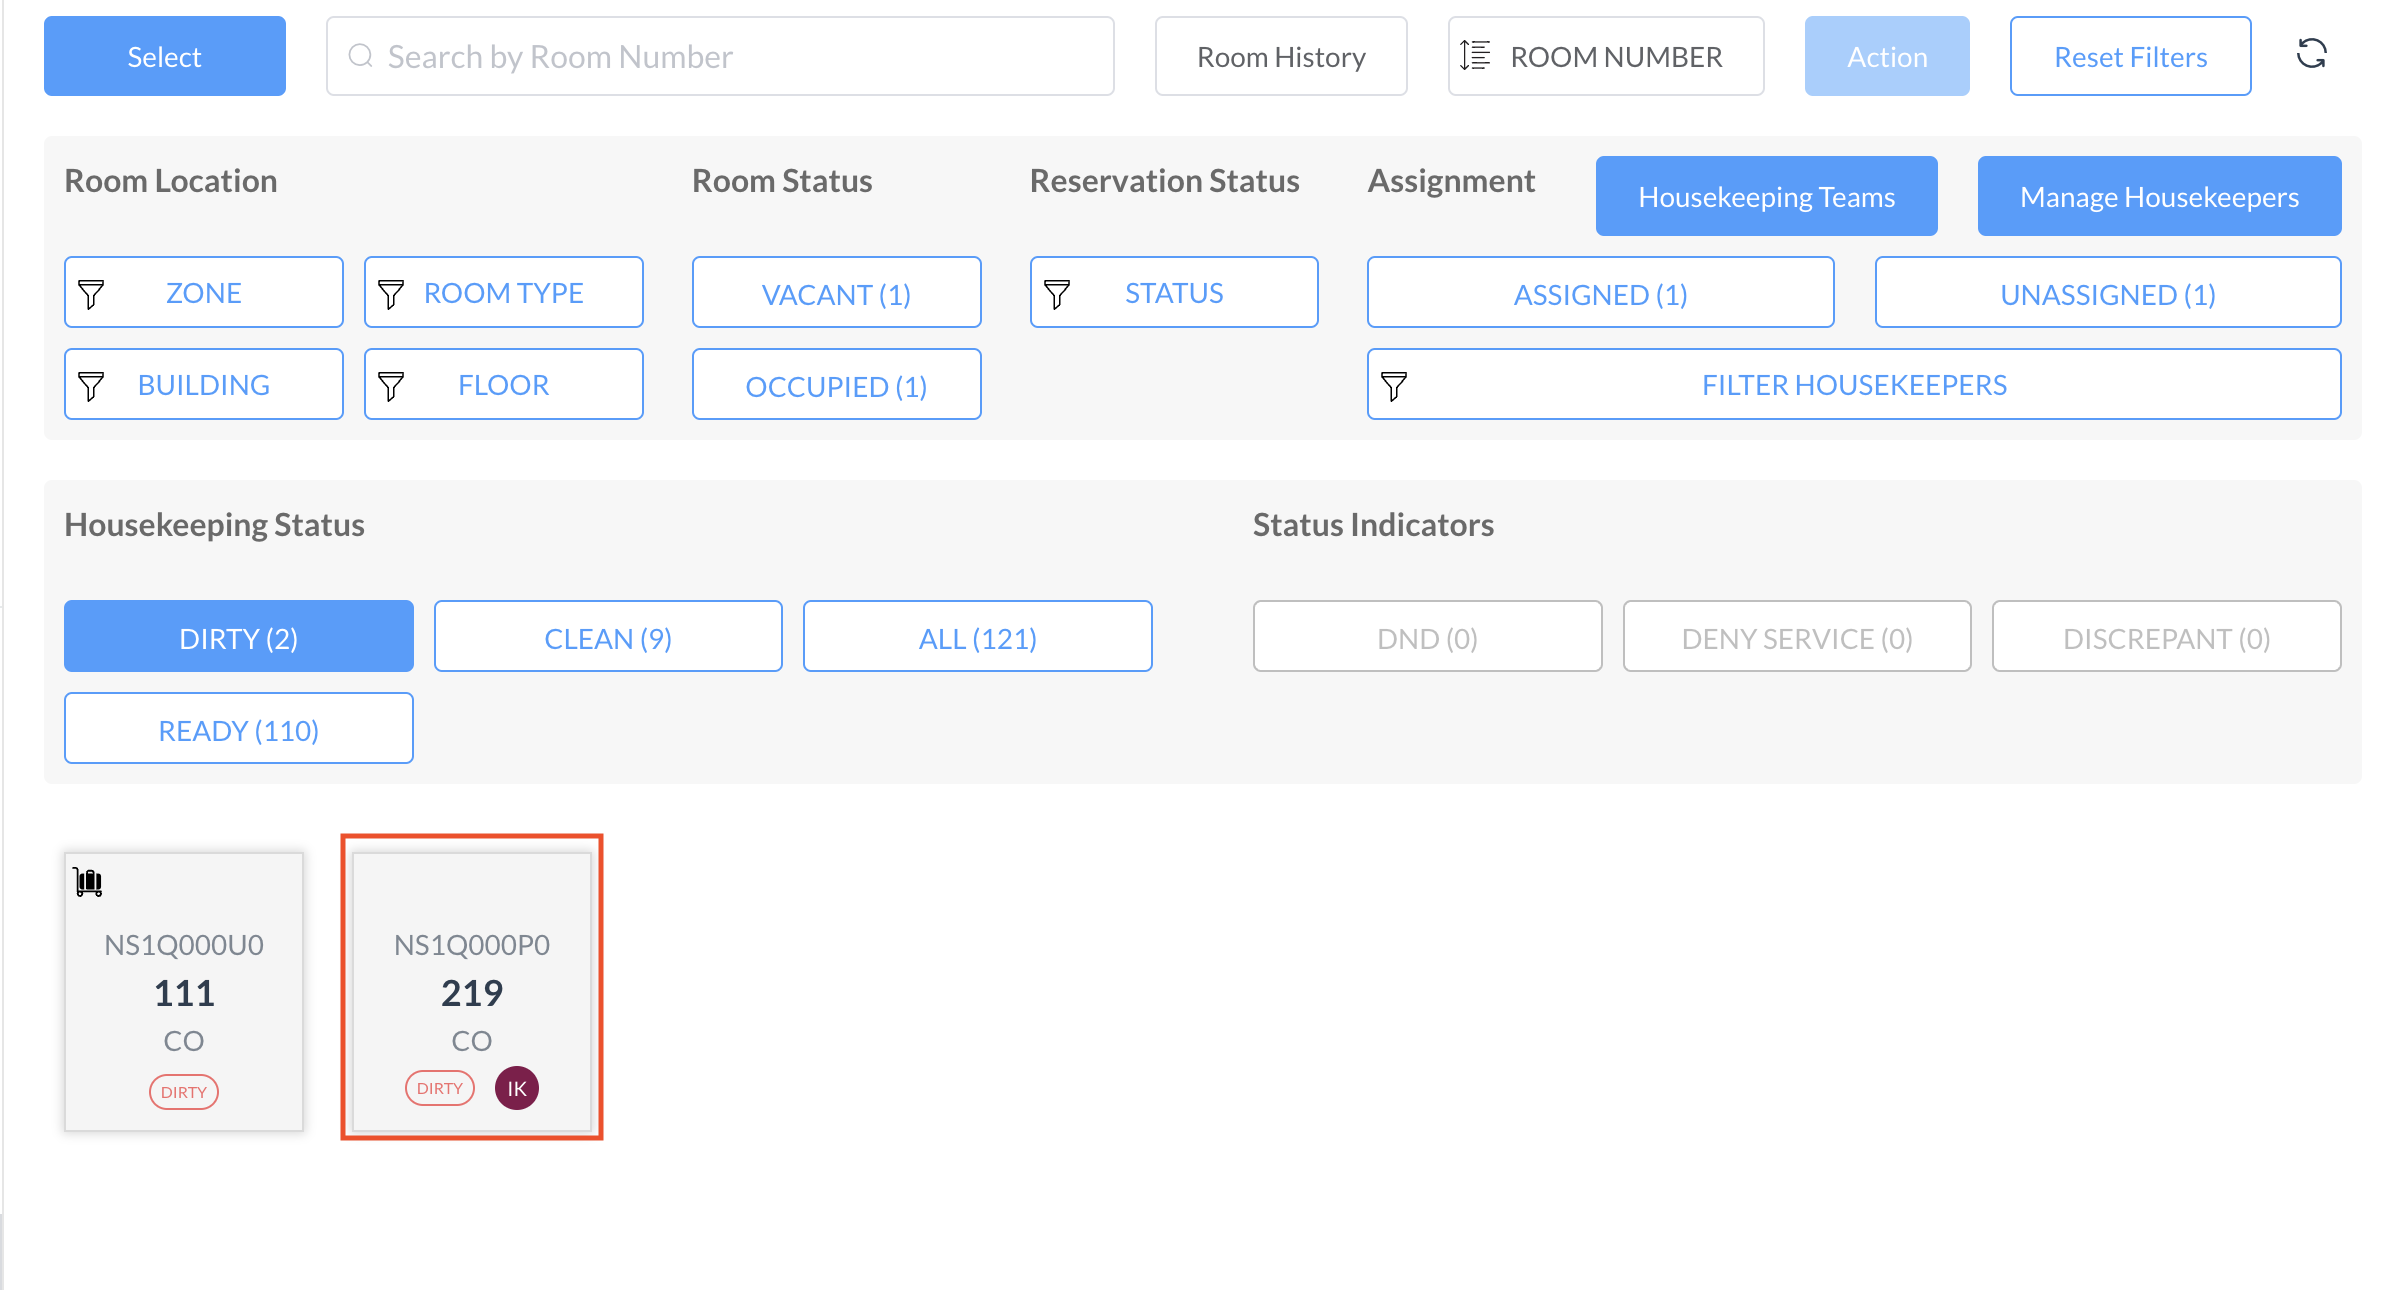2402x1290 pixels.
Task: Expand the FLOOR filter dropdown
Action: pos(503,385)
